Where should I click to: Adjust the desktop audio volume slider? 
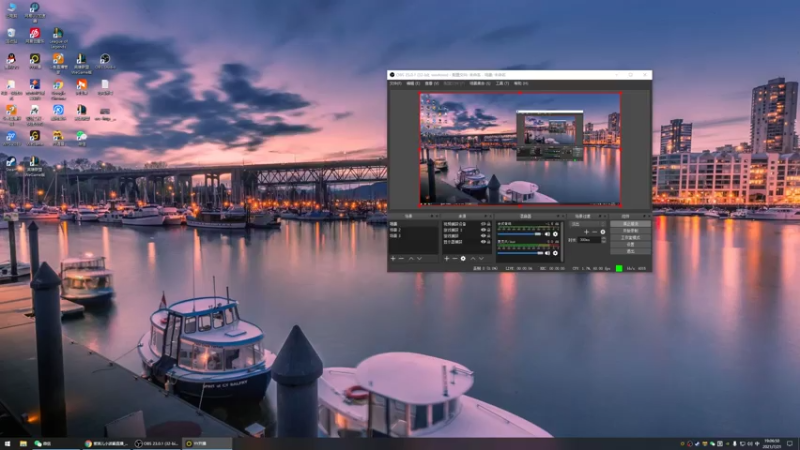(519, 234)
